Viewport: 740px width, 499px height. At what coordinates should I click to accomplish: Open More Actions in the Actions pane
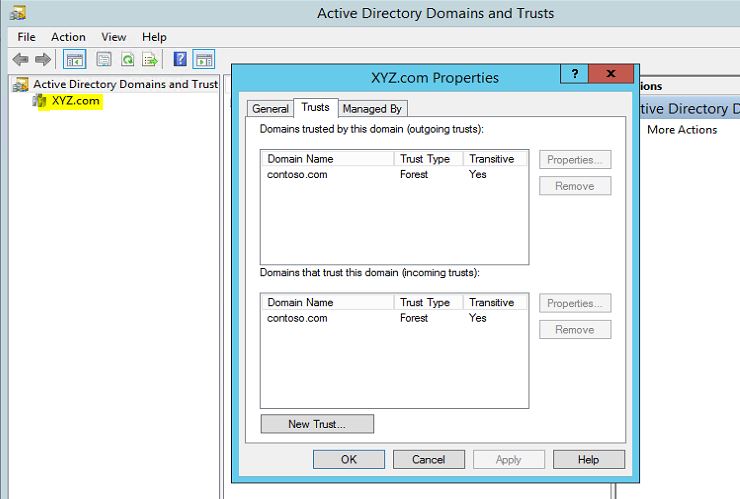point(682,130)
